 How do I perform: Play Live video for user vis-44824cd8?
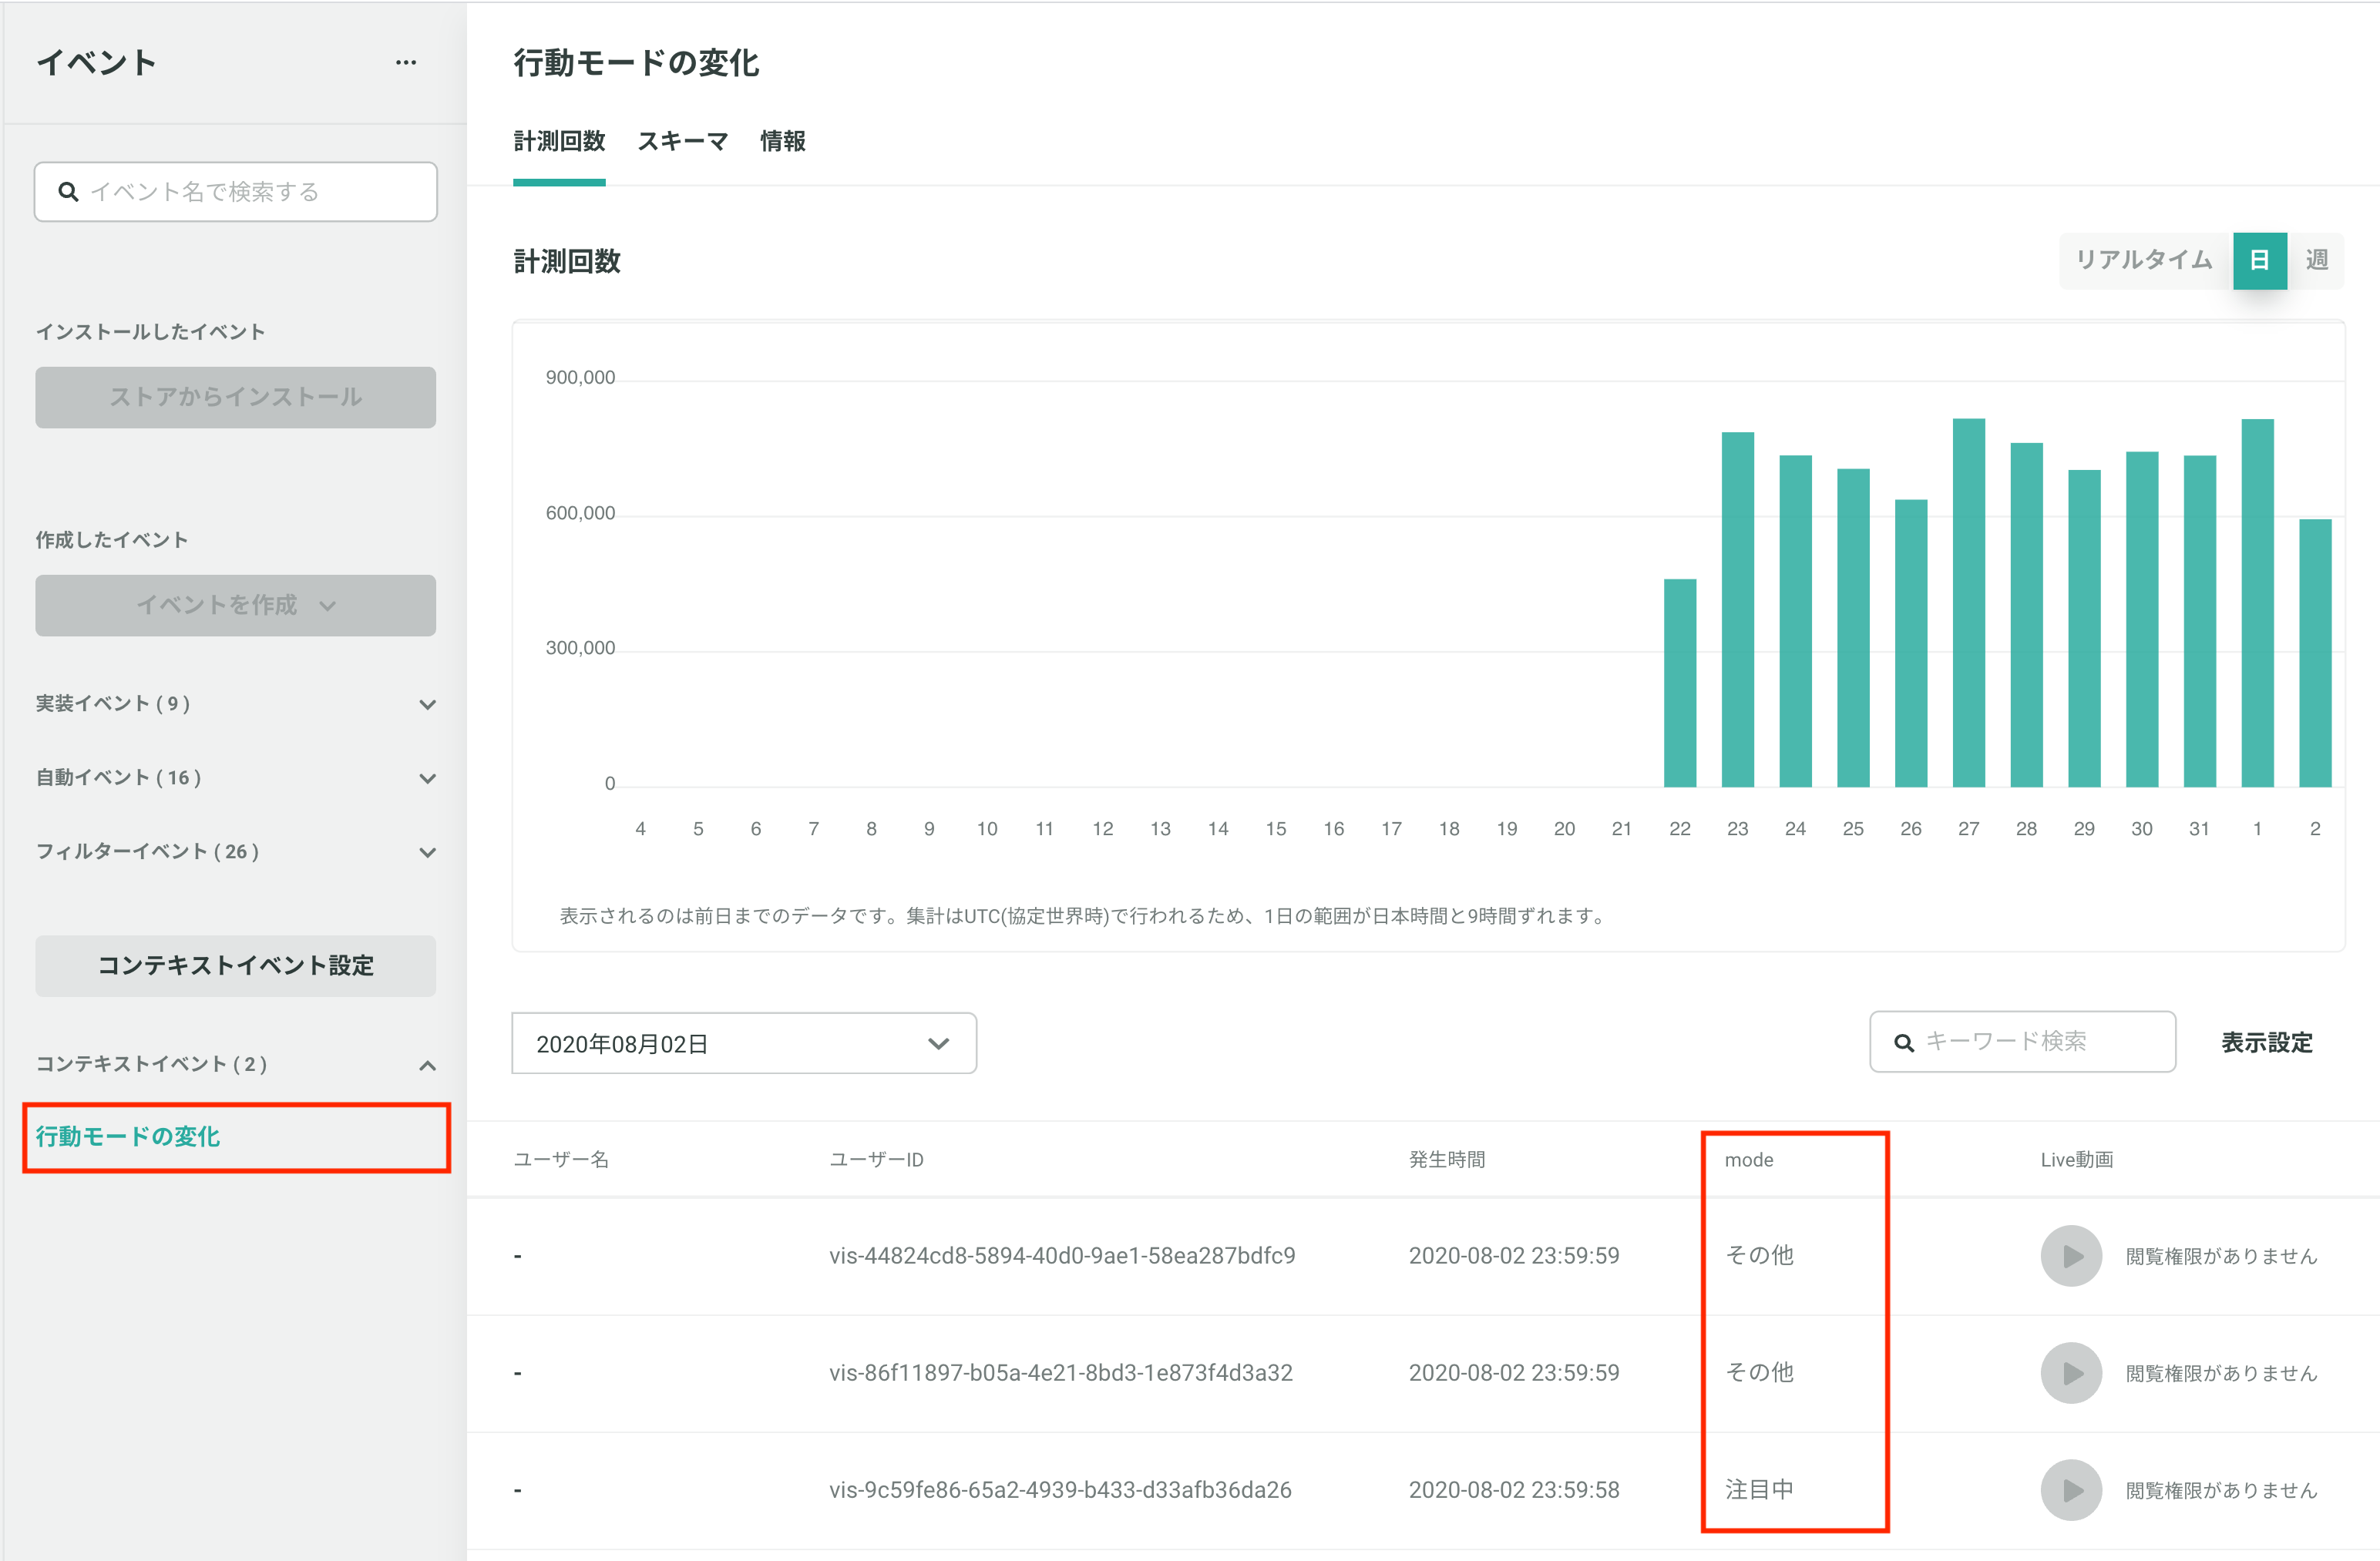tap(2071, 1256)
